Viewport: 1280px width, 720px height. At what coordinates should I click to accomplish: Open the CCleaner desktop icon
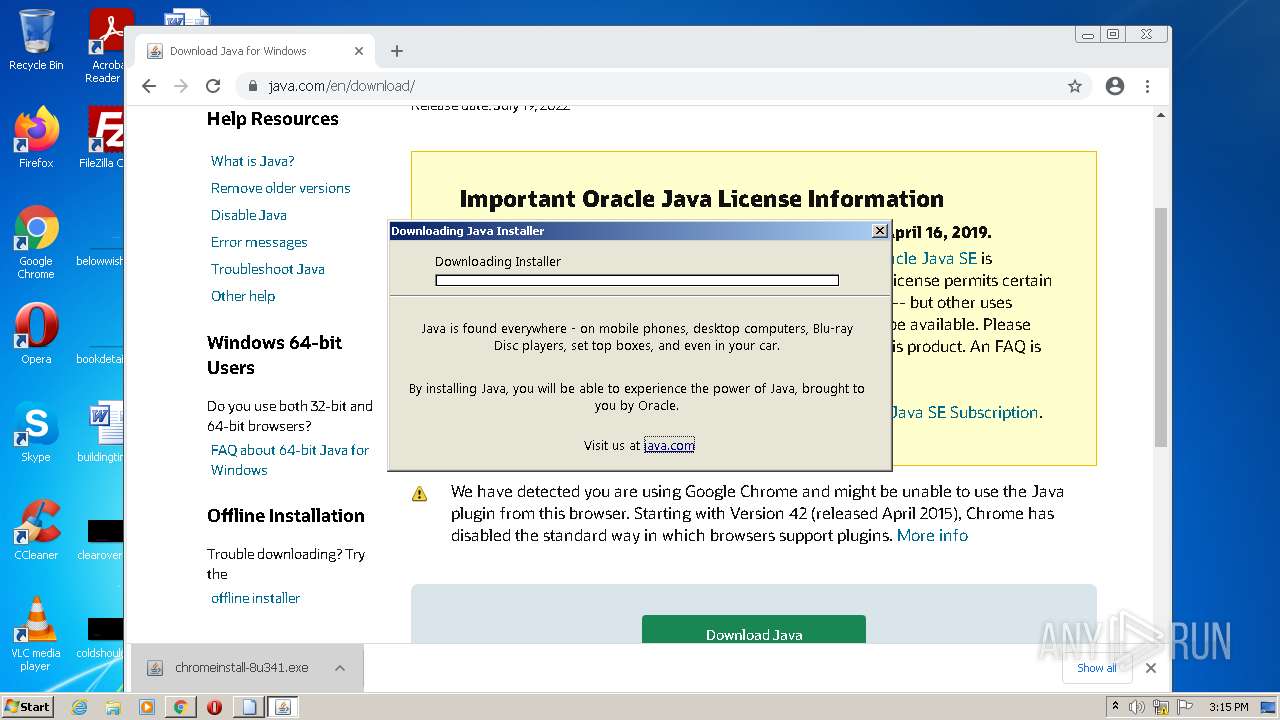pyautogui.click(x=36, y=529)
